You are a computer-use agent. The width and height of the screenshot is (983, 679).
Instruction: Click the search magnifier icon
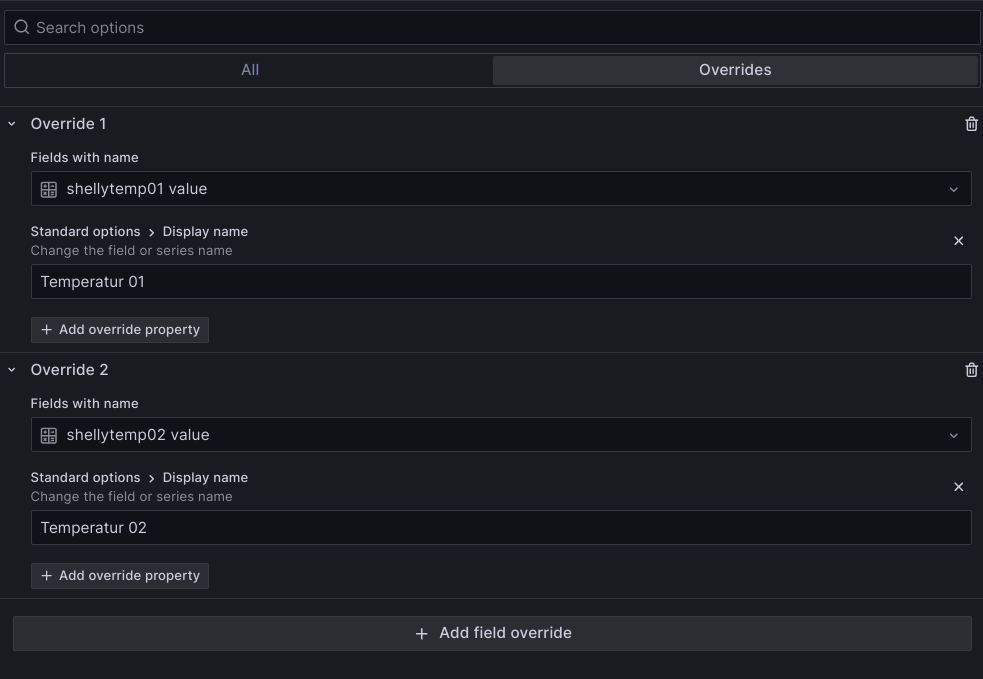(x=21, y=27)
